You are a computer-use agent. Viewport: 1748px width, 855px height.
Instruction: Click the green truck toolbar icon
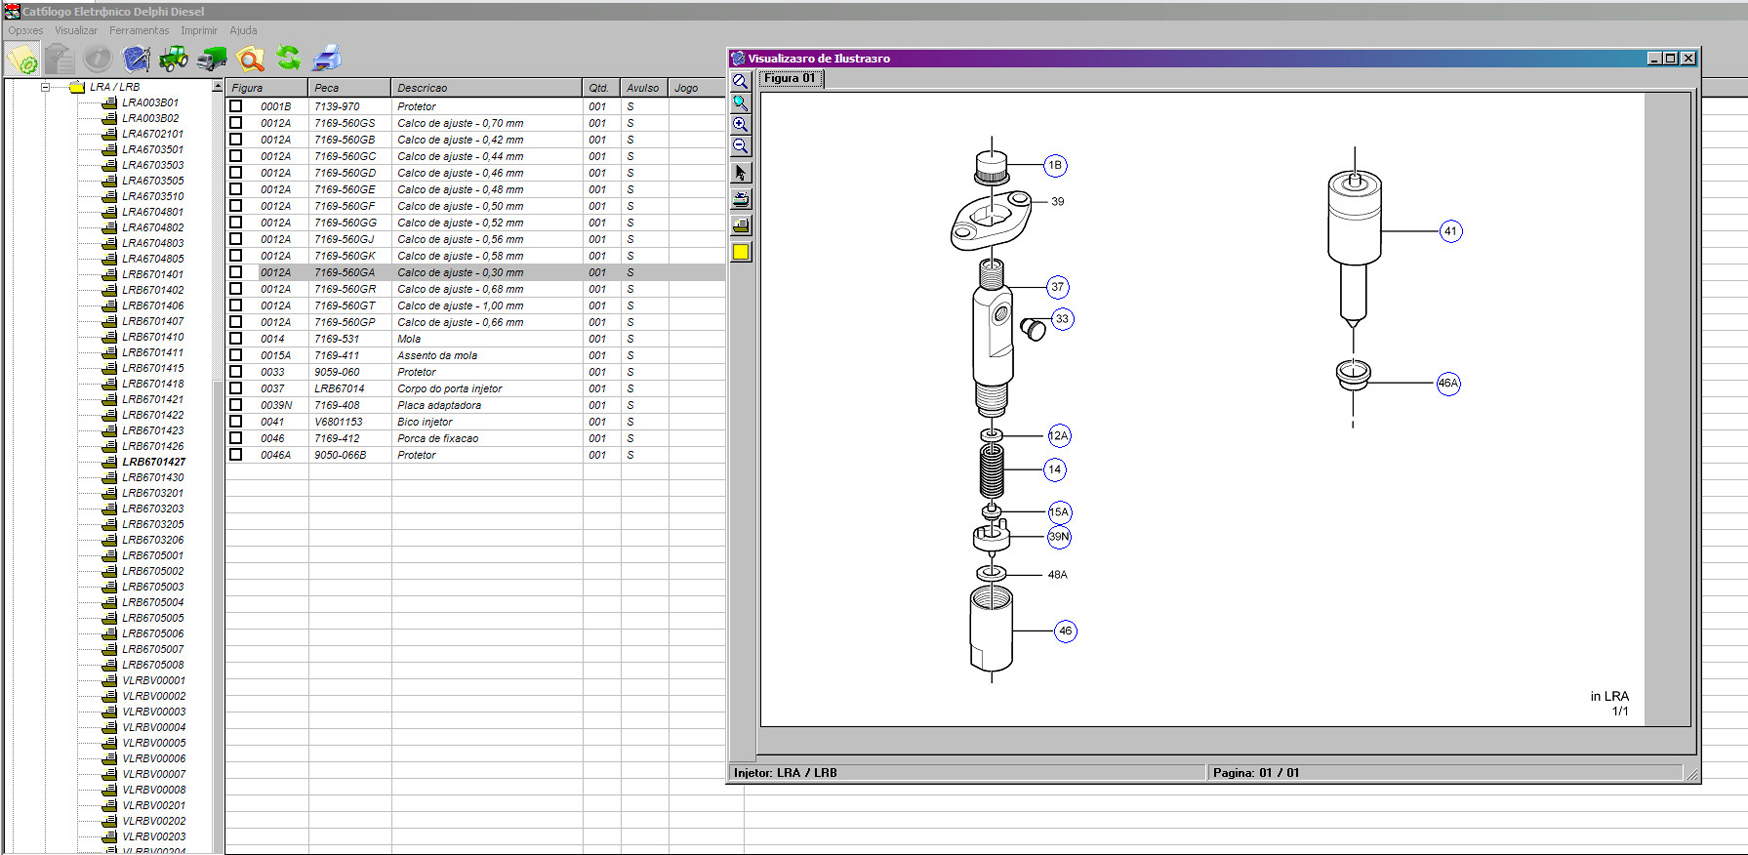click(211, 59)
